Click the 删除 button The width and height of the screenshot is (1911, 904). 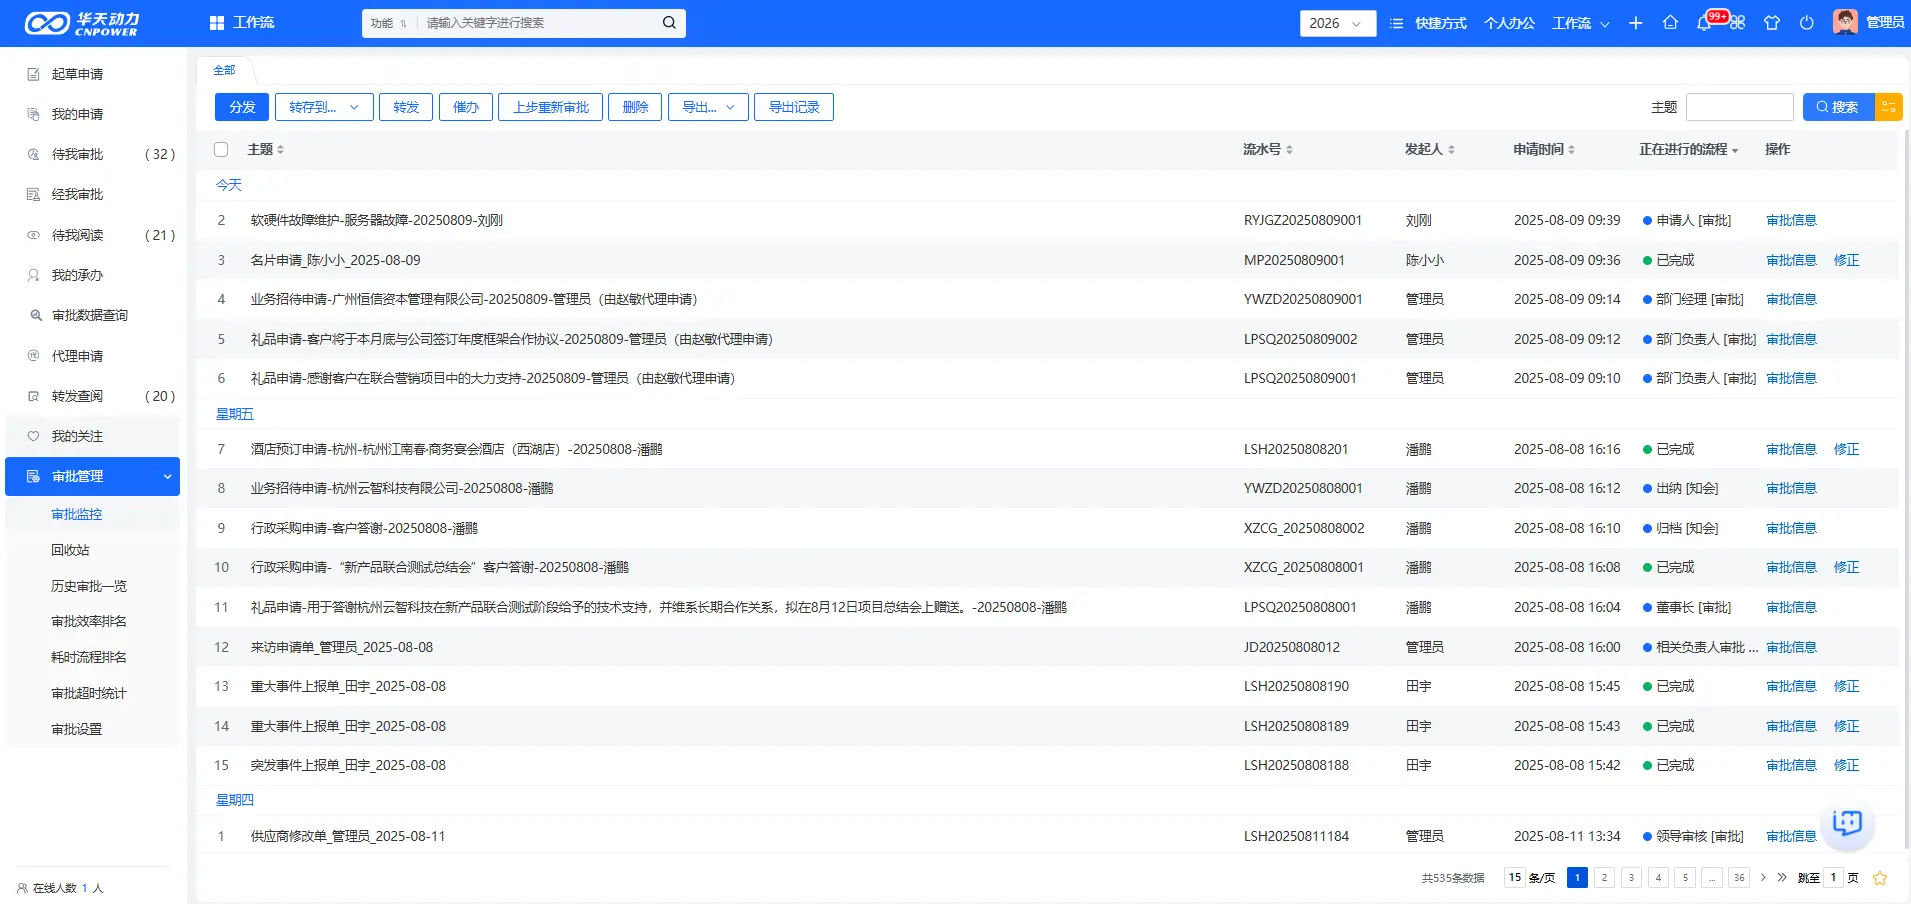[635, 107]
